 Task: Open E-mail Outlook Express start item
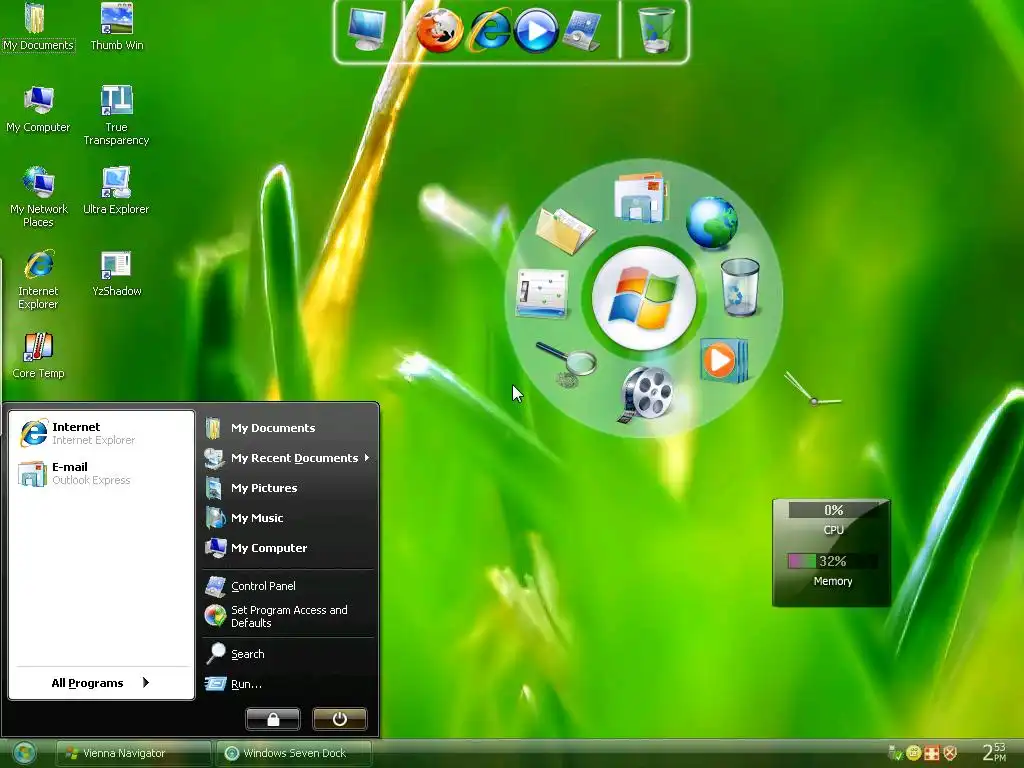101,473
